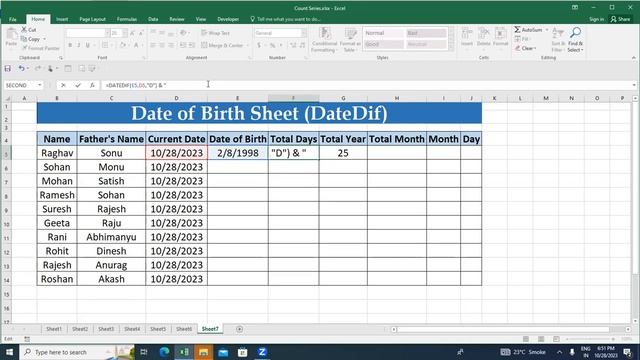Open Conditional Formatting menu
Screen dimensions: 640x360
pyautogui.click(x=324, y=40)
